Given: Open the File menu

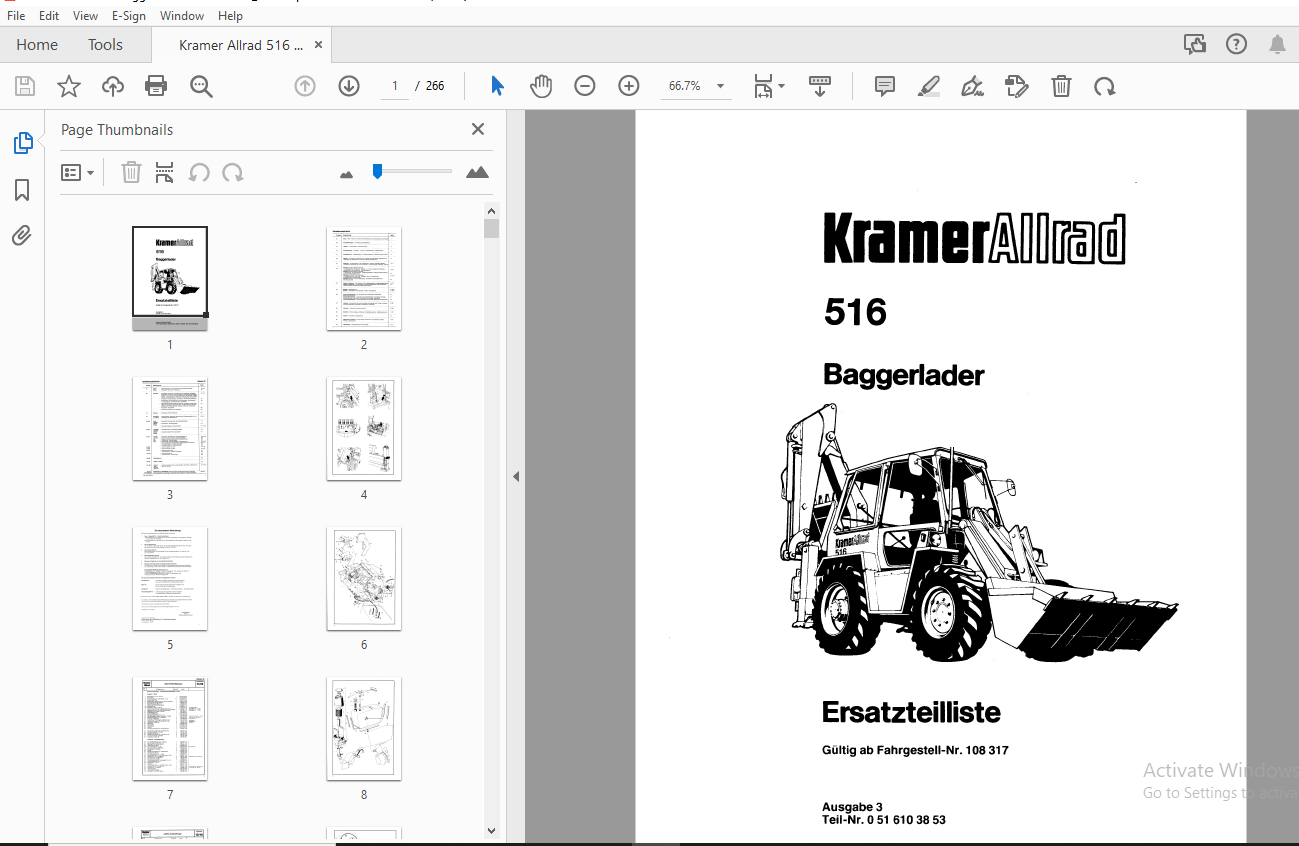Looking at the screenshot, I should pos(16,16).
